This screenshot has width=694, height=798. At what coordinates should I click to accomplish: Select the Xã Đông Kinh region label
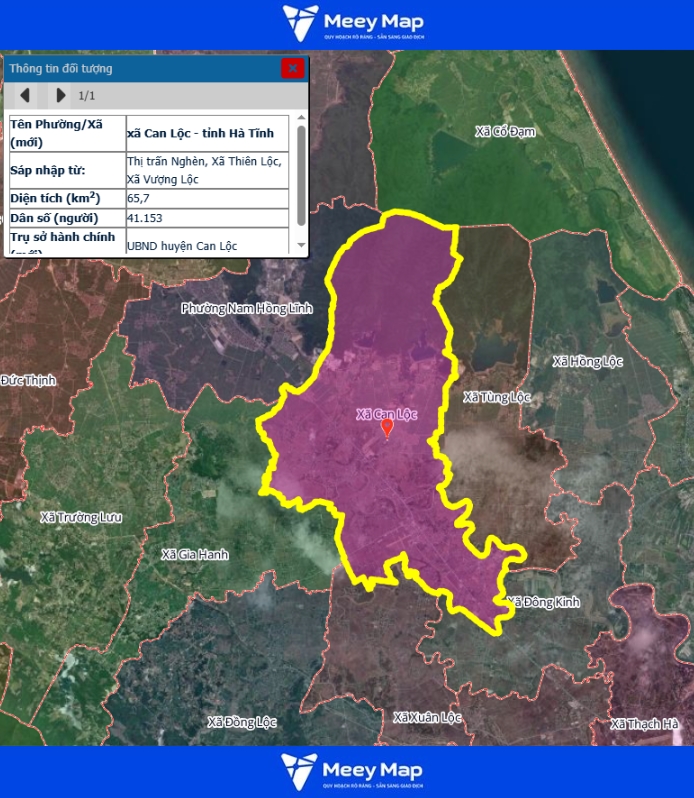[543, 602]
